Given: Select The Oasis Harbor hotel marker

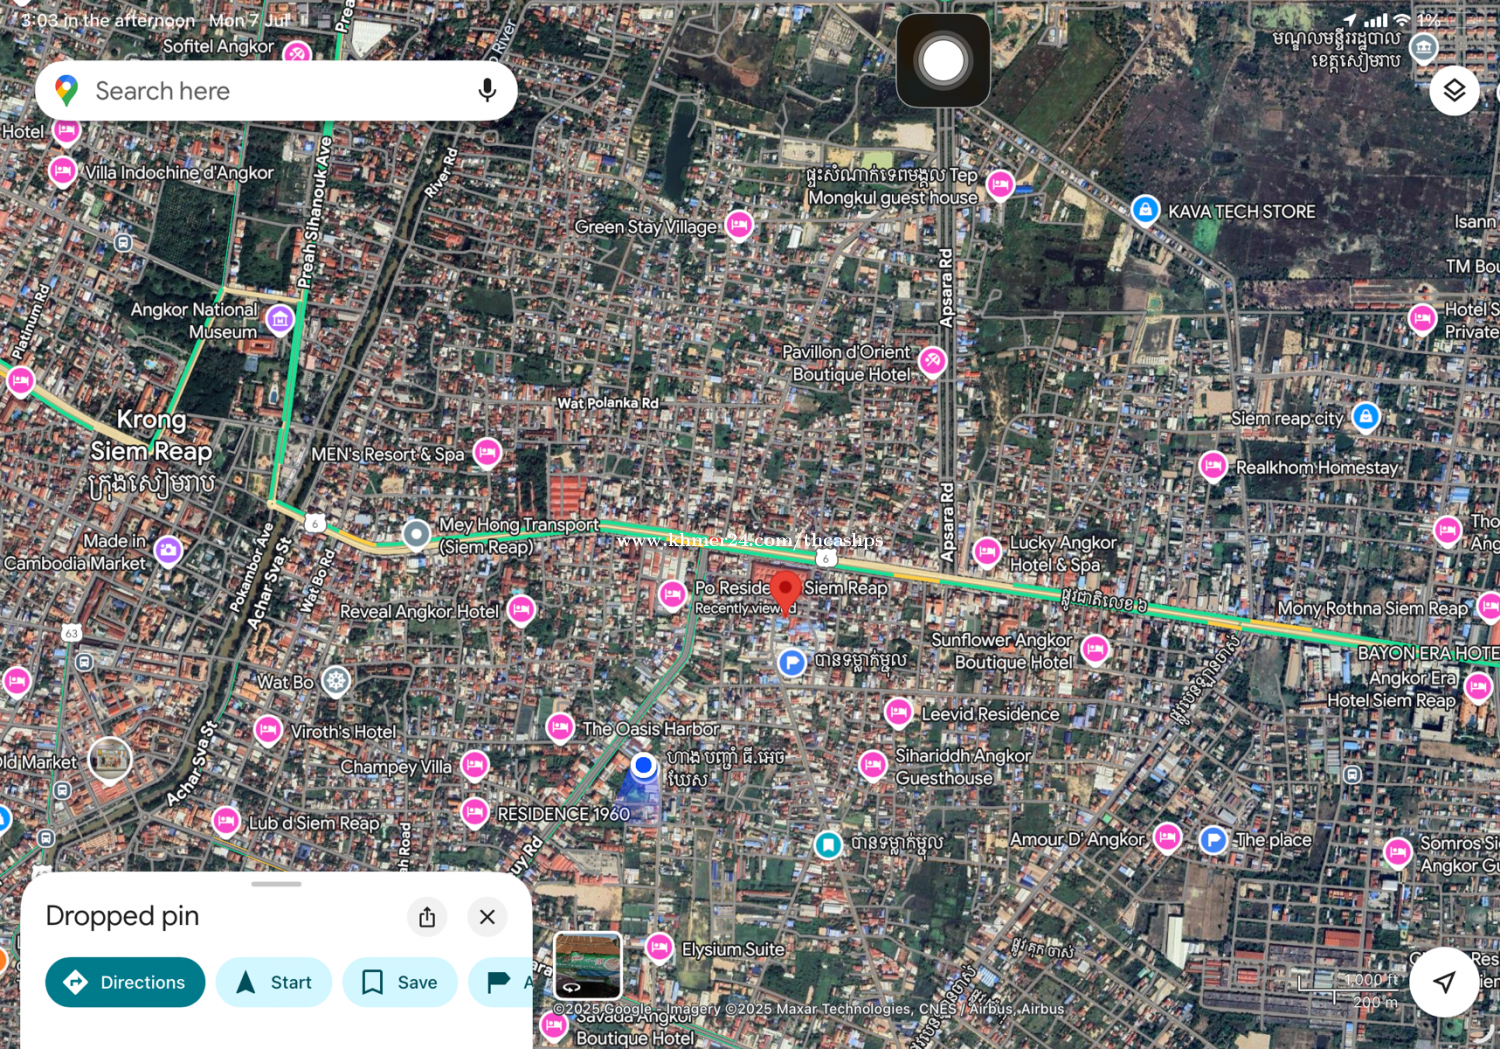Looking at the screenshot, I should [560, 727].
